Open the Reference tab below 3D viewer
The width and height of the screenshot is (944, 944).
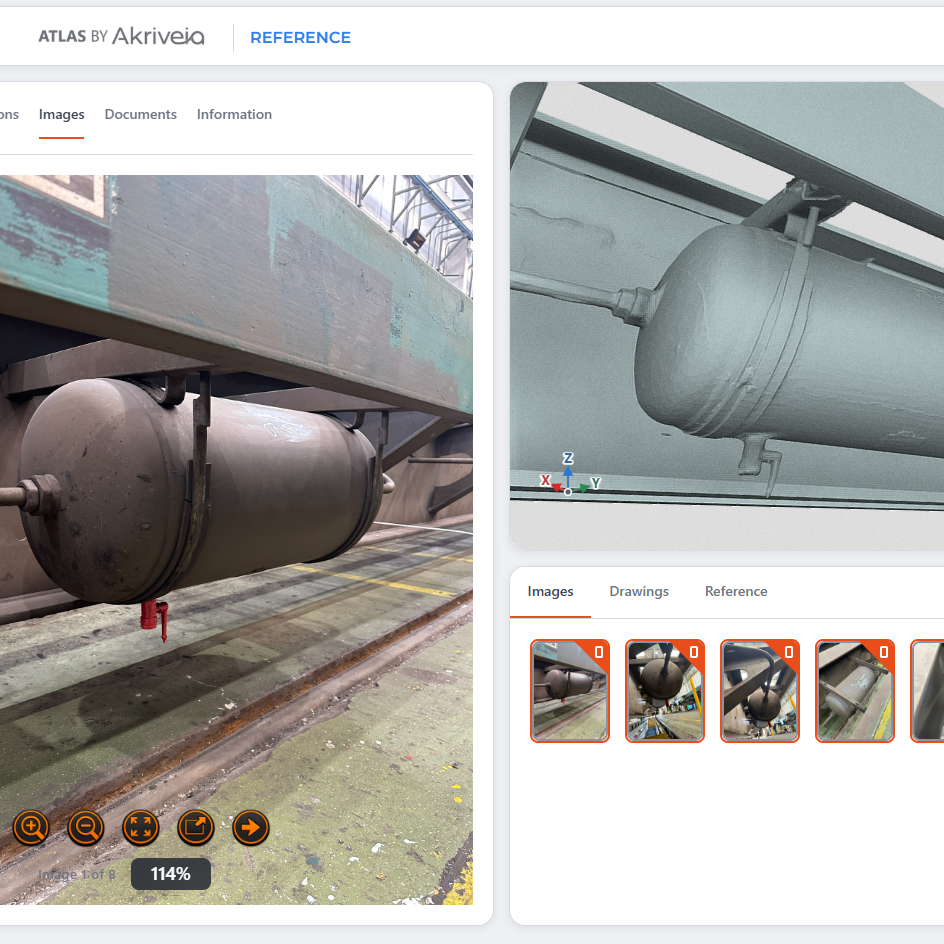pyautogui.click(x=736, y=591)
